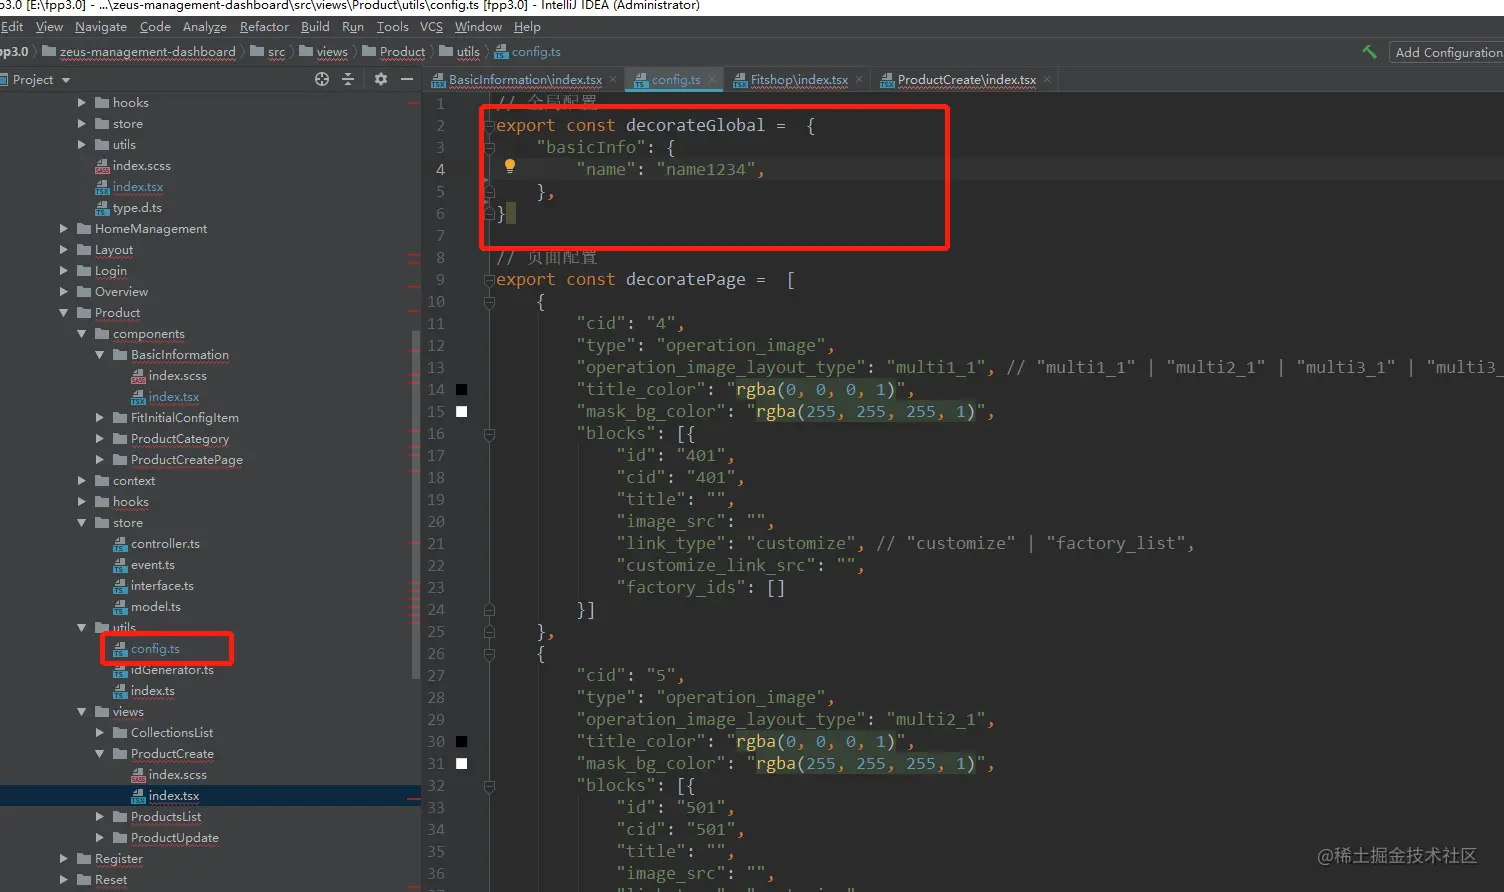
Task: Open the Refactor menu
Action: click(x=264, y=27)
